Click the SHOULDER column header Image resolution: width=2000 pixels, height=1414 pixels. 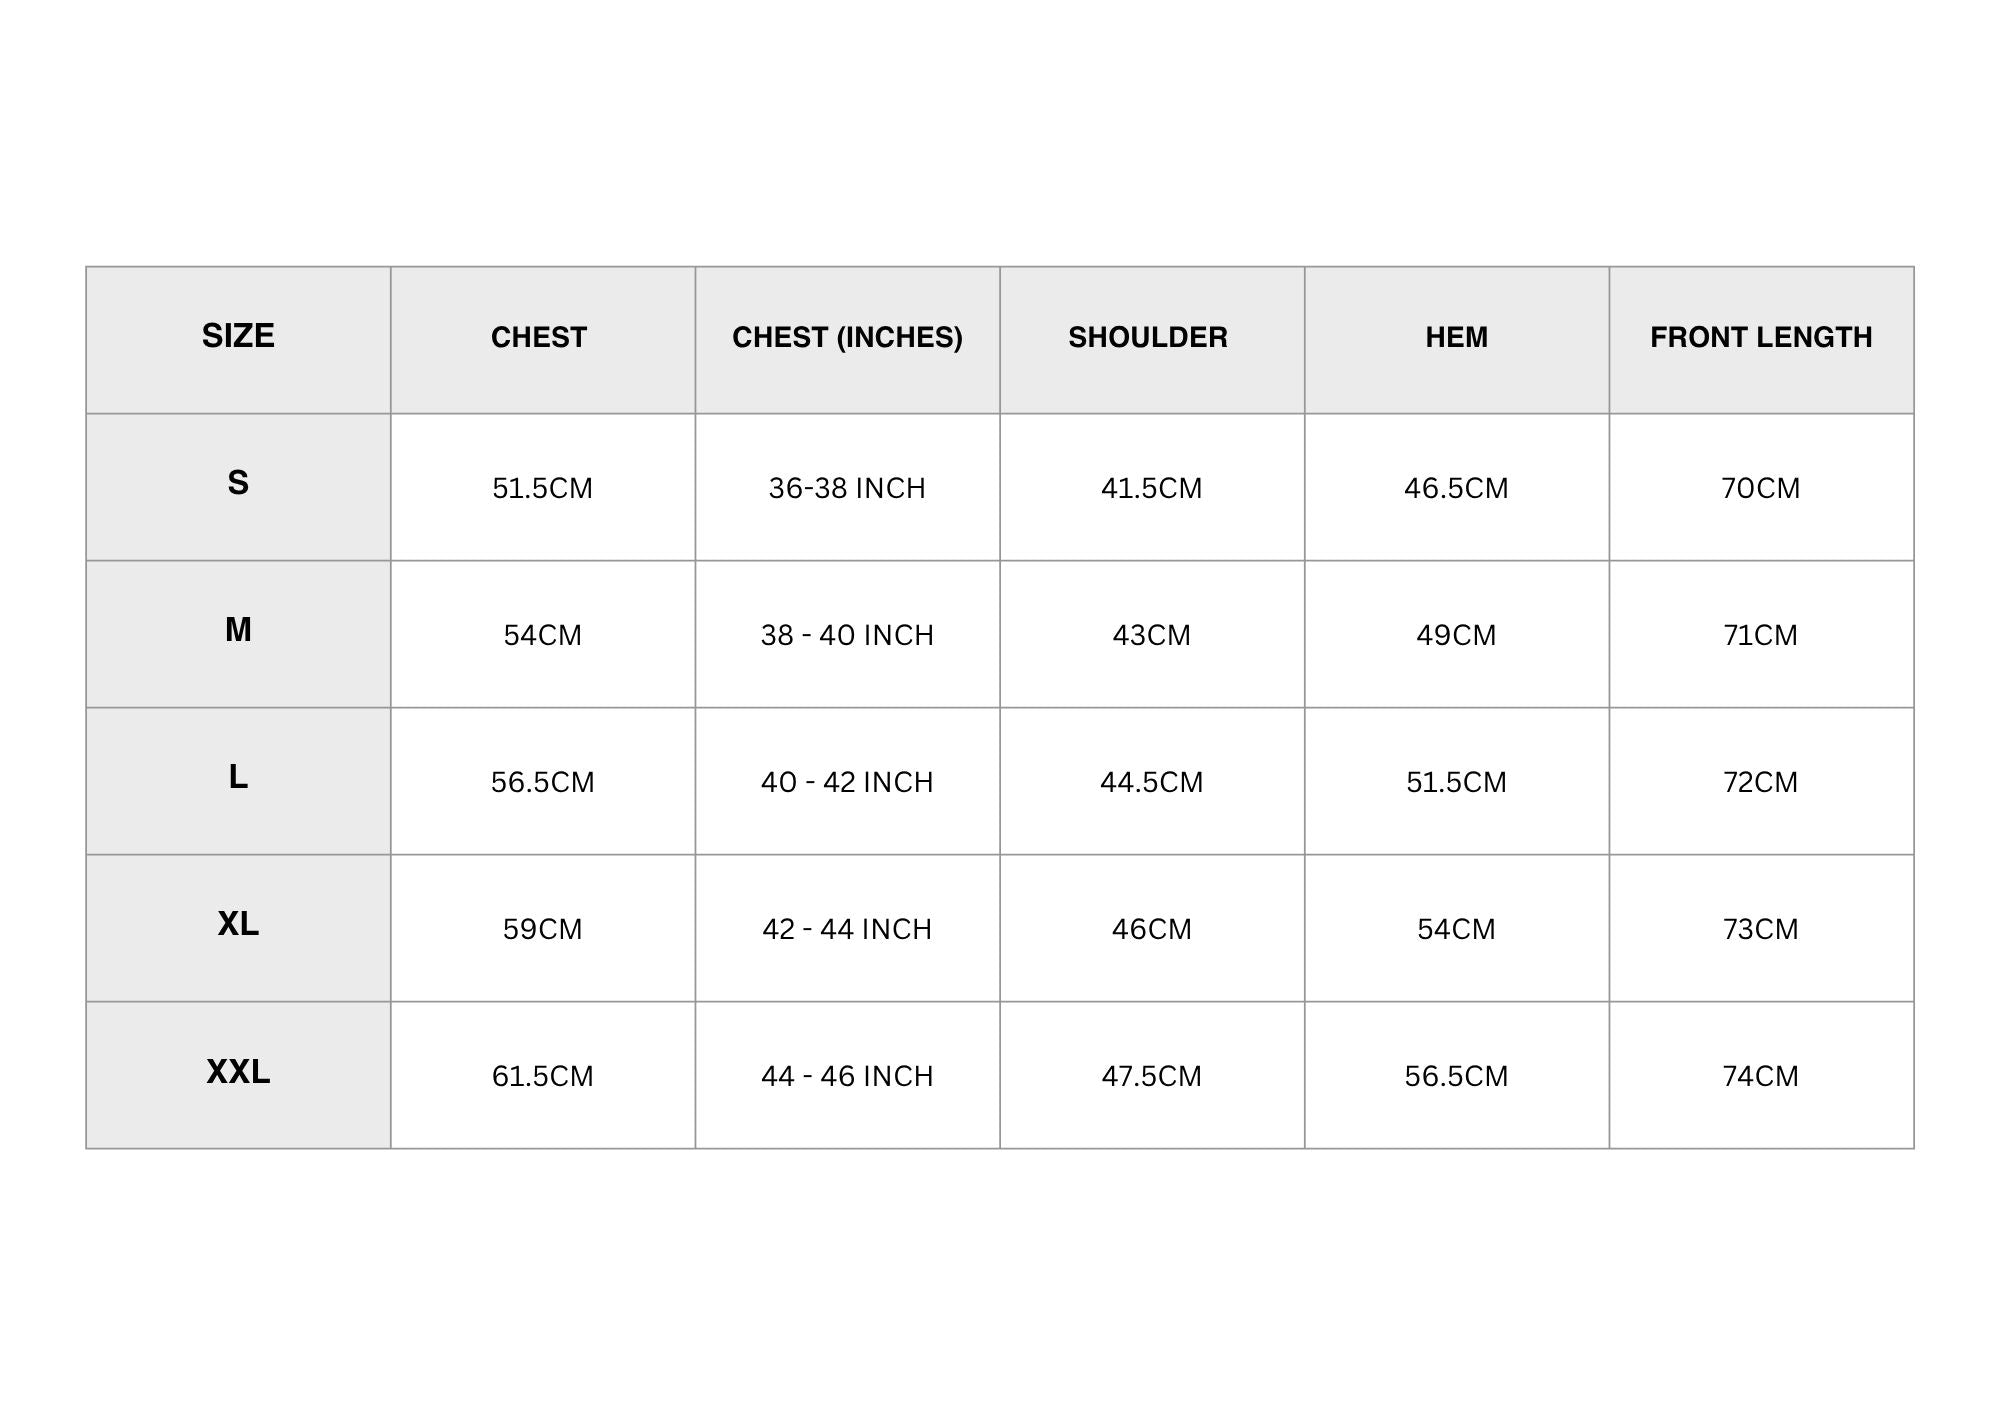[x=1148, y=338]
